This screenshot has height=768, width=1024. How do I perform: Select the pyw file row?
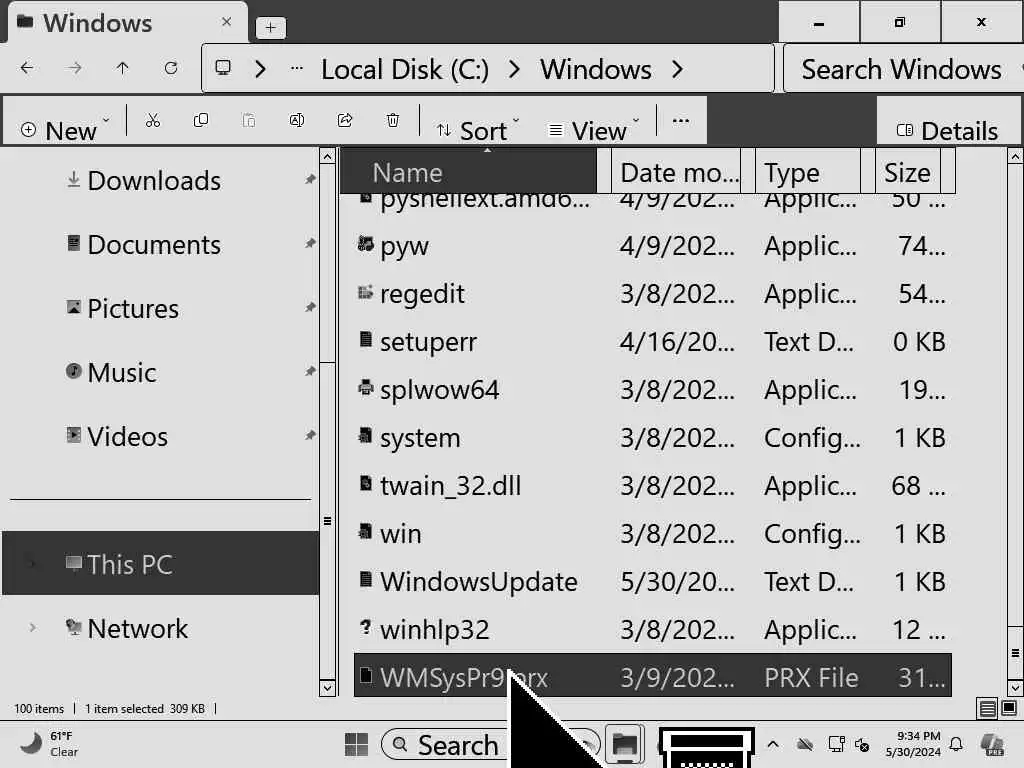[x=652, y=246]
